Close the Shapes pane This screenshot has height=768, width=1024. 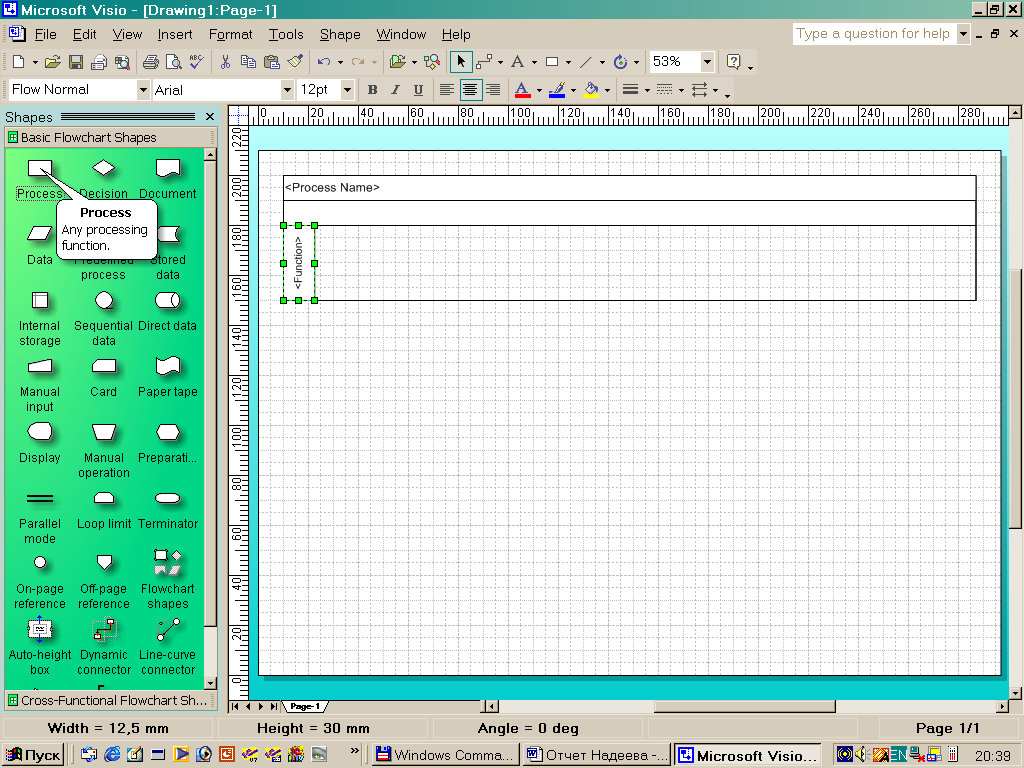[210, 116]
